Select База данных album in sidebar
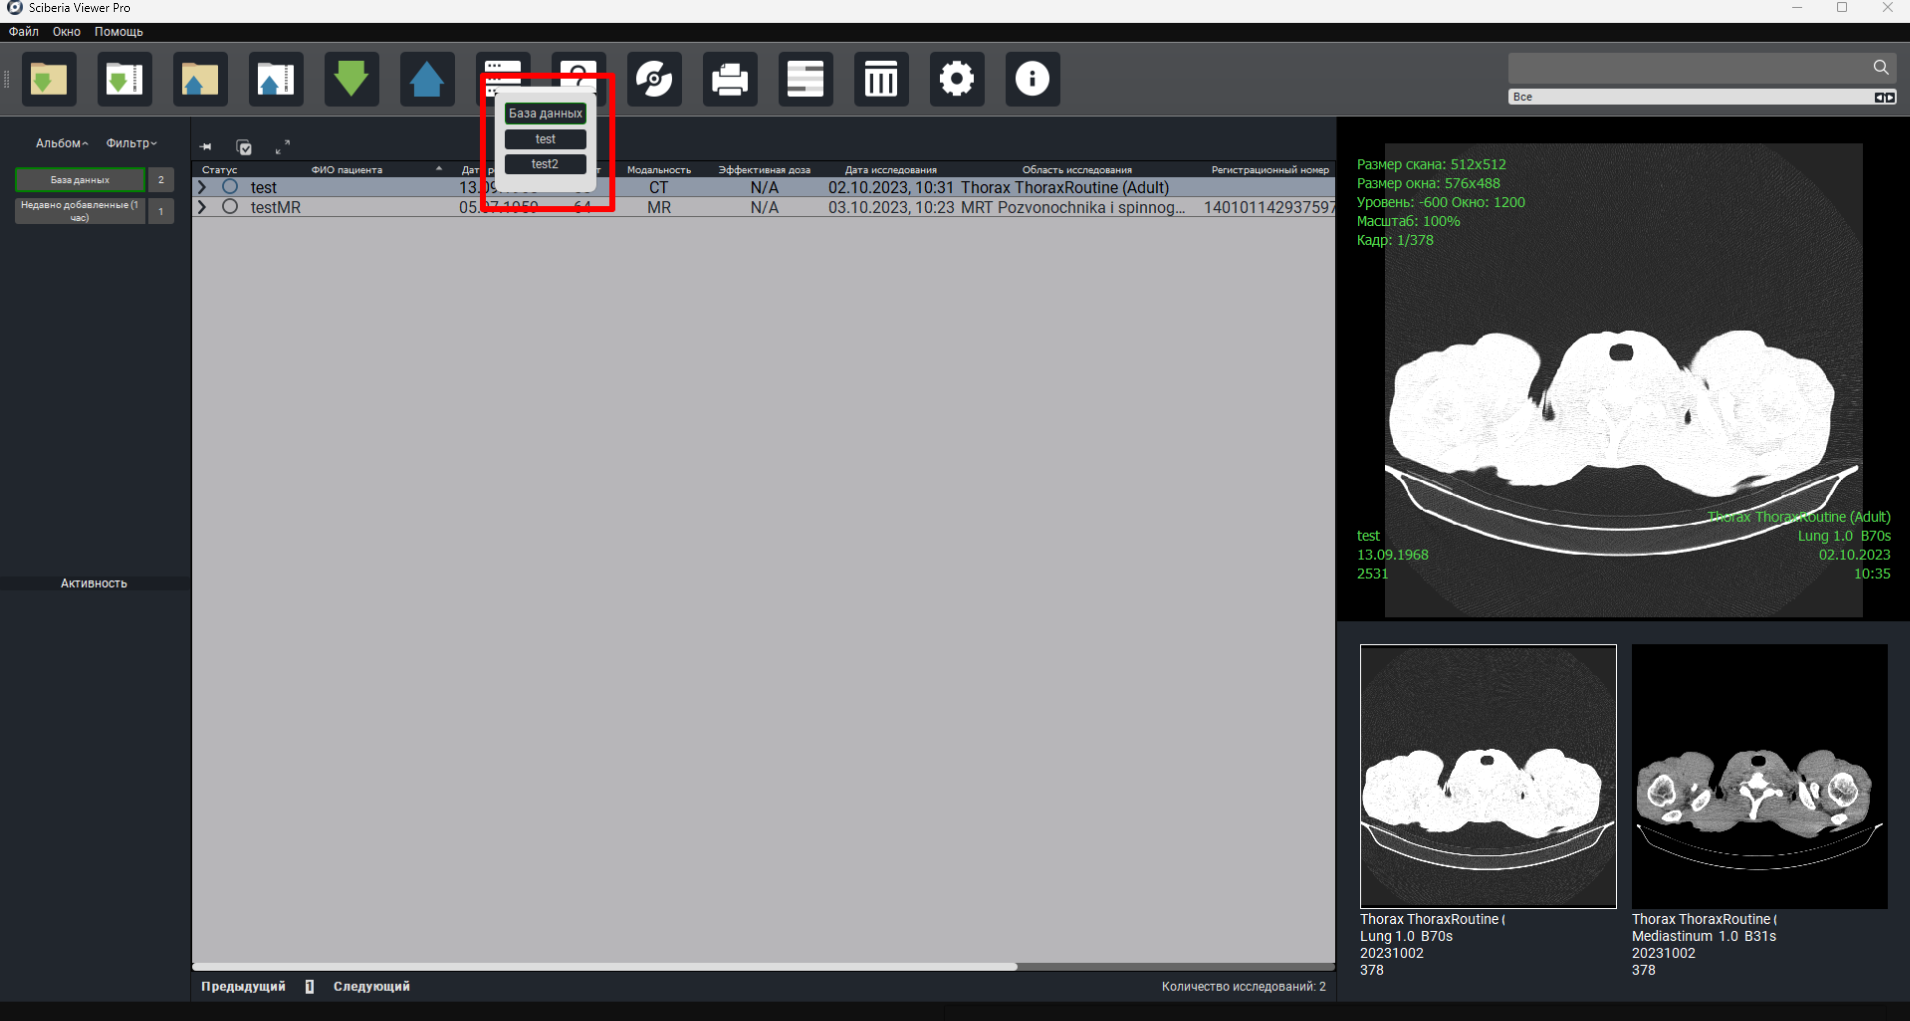The width and height of the screenshot is (1910, 1021). [x=80, y=180]
